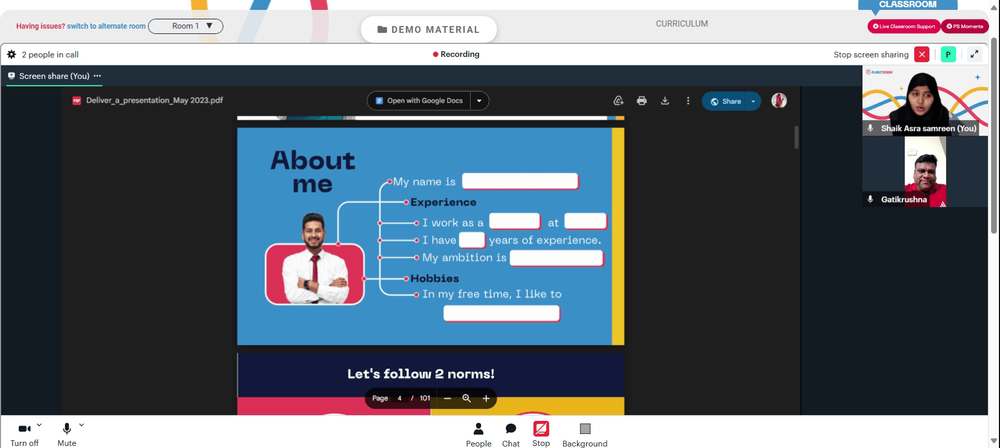This screenshot has height=448, width=1000.
Task: Click the 'Having issues?' text
Action: click(x=40, y=26)
